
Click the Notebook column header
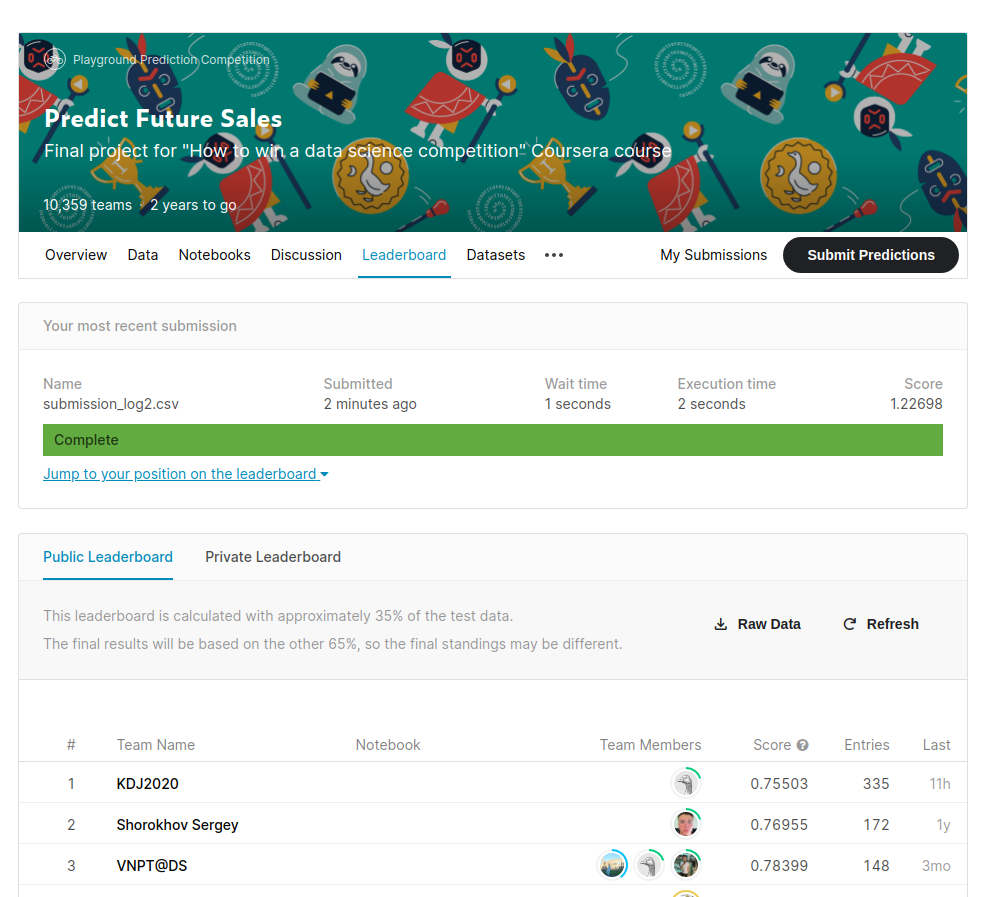[387, 745]
